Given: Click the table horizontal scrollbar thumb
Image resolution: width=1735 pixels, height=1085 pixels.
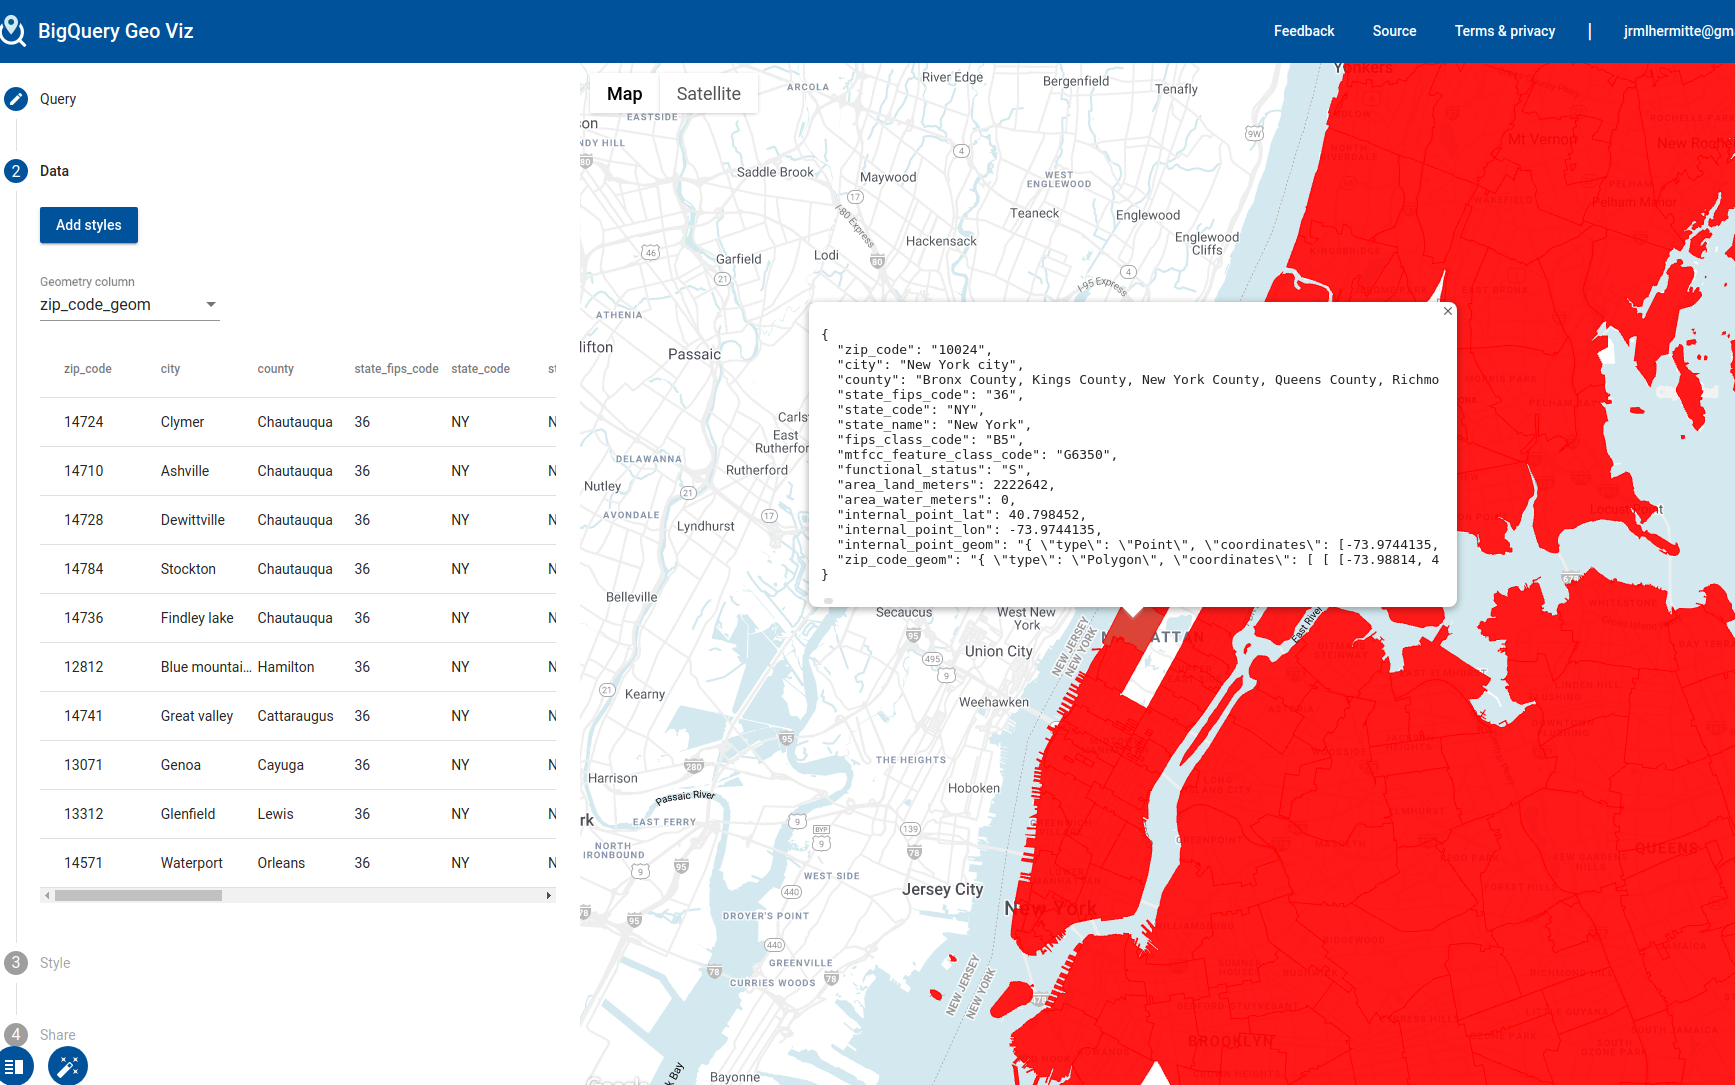Looking at the screenshot, I should click(x=138, y=895).
